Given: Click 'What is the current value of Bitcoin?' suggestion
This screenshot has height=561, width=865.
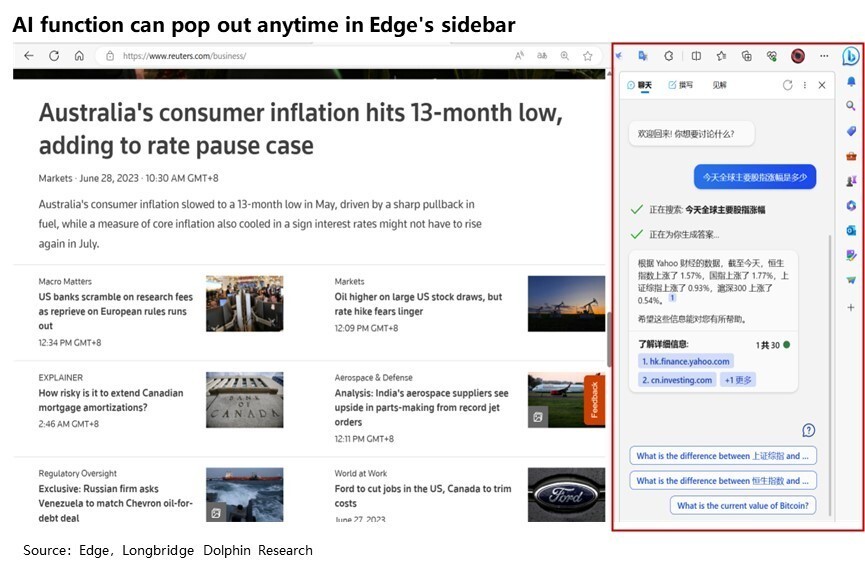Looking at the screenshot, I should [x=742, y=506].
